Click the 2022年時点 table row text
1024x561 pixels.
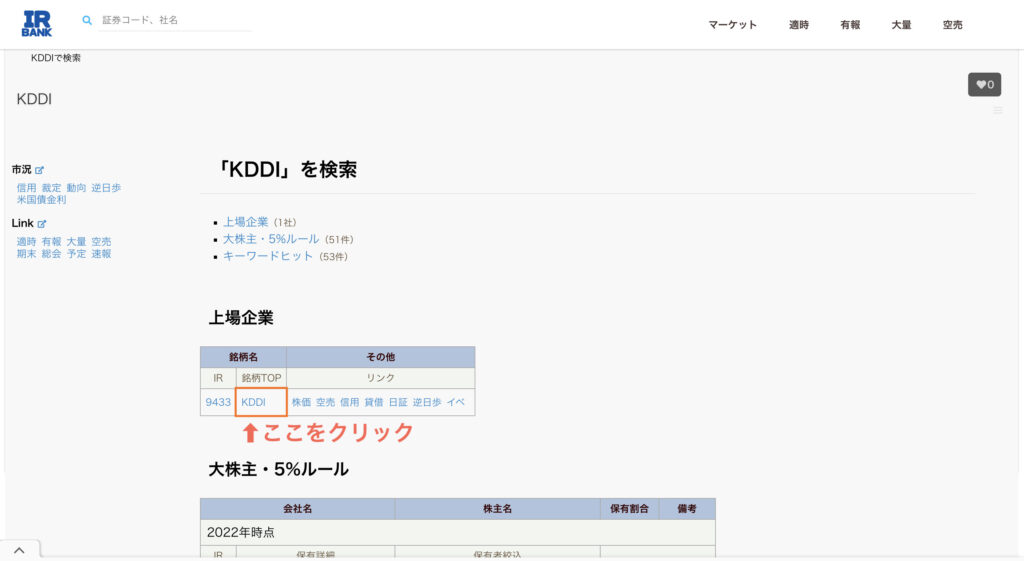tap(240, 532)
